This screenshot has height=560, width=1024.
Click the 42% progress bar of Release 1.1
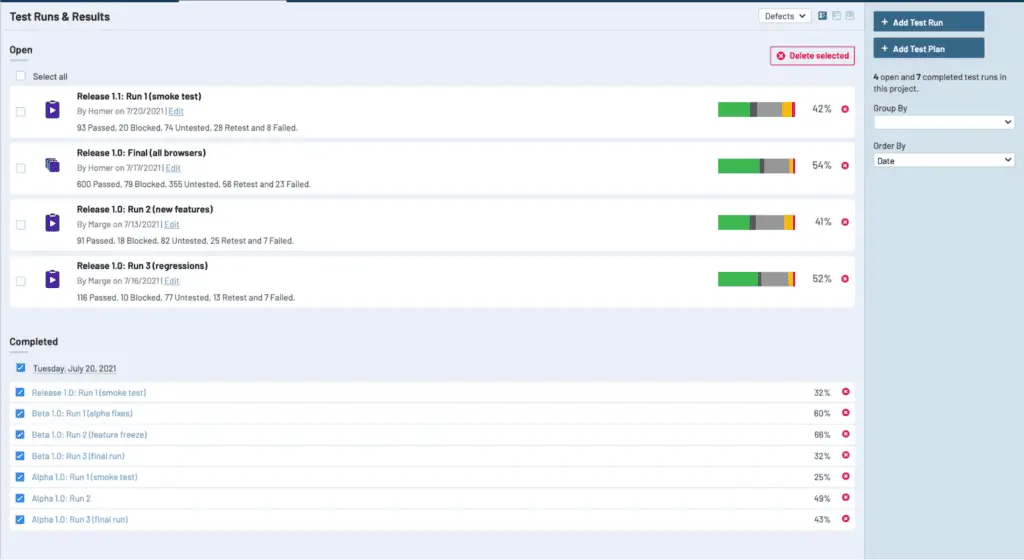(756, 110)
